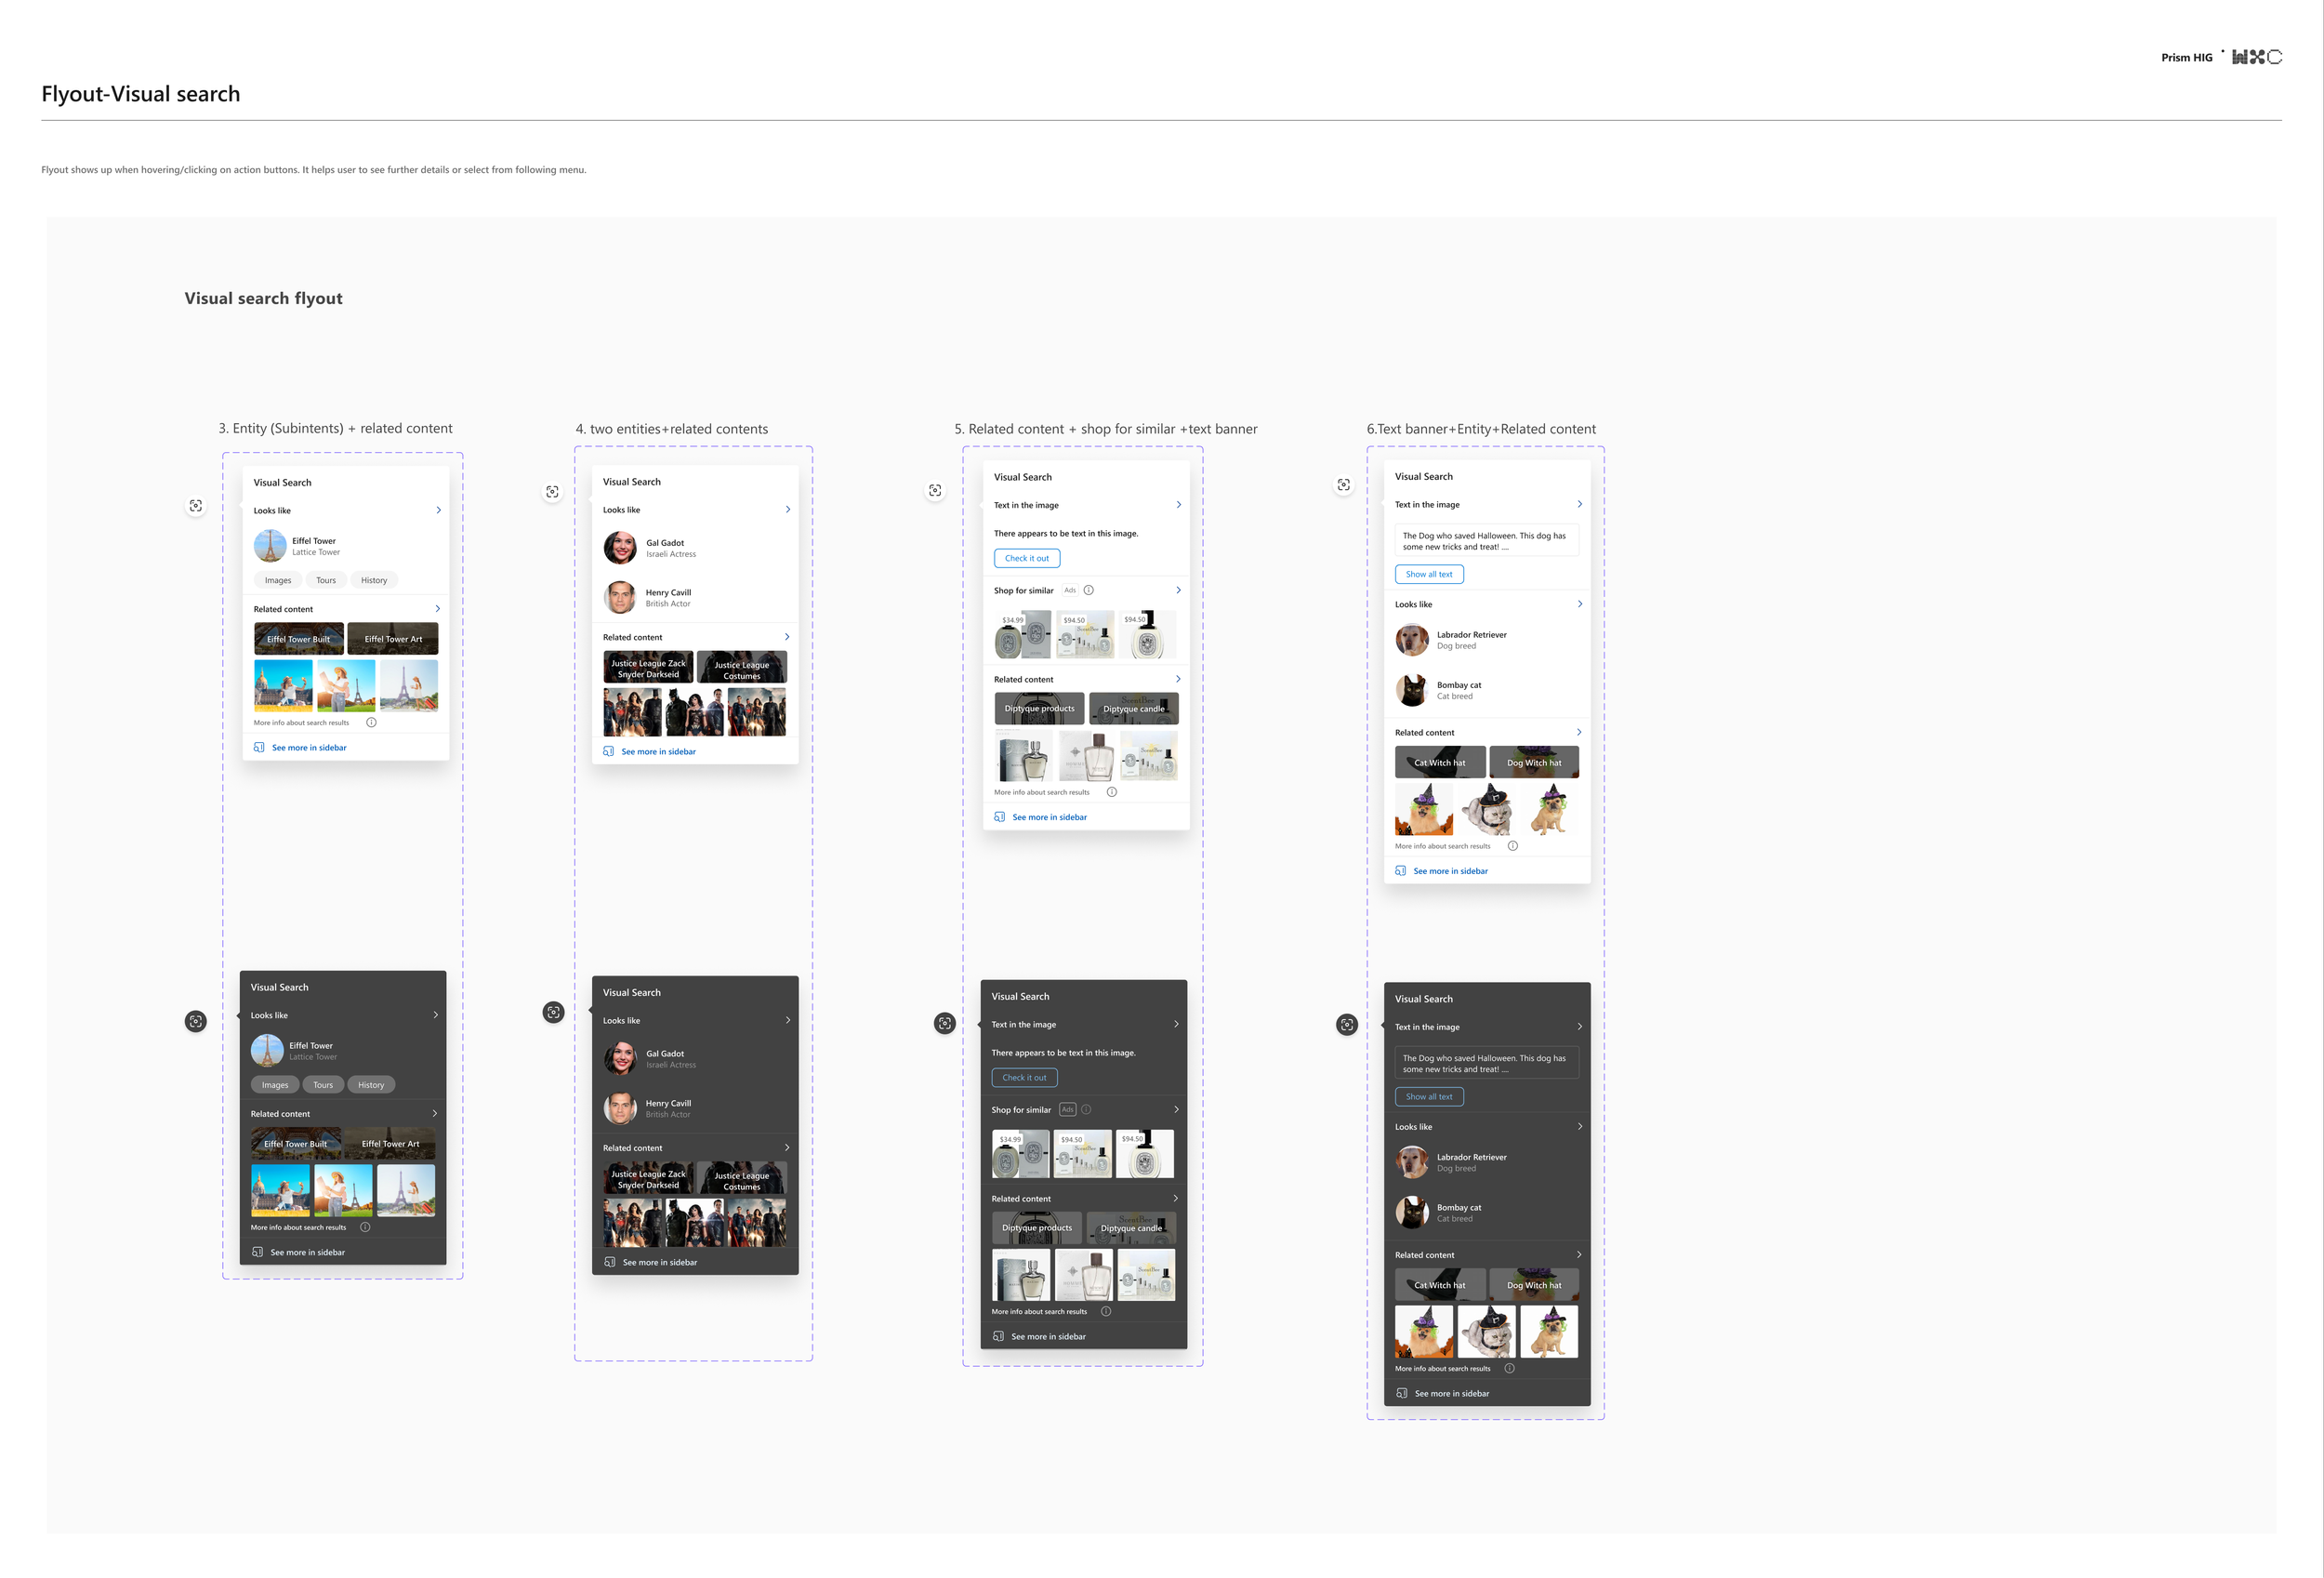Select the History chip in the dark Eiffel Tower flyout

[371, 1085]
